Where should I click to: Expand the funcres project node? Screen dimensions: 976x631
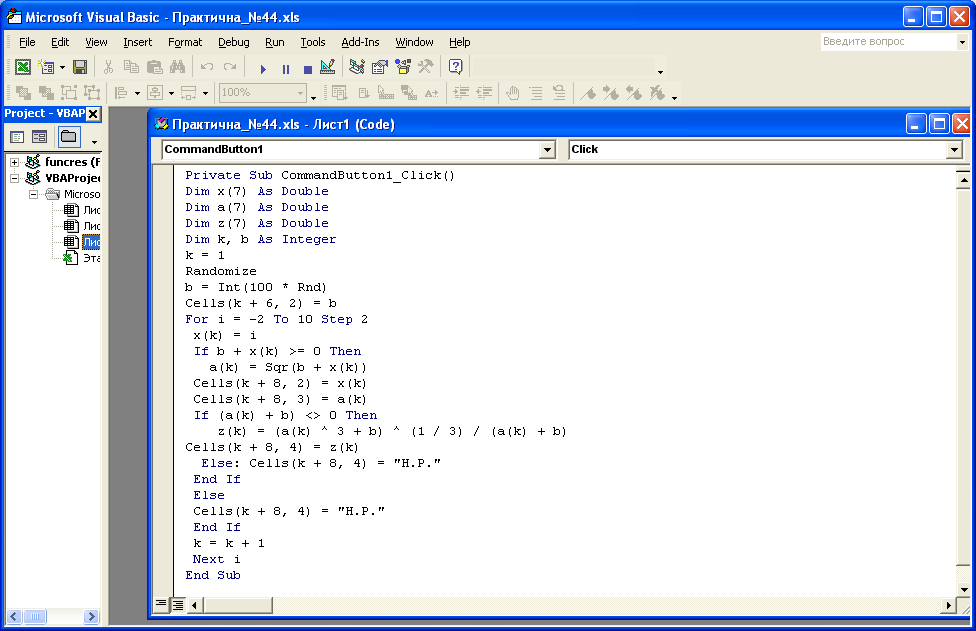pyautogui.click(x=14, y=162)
